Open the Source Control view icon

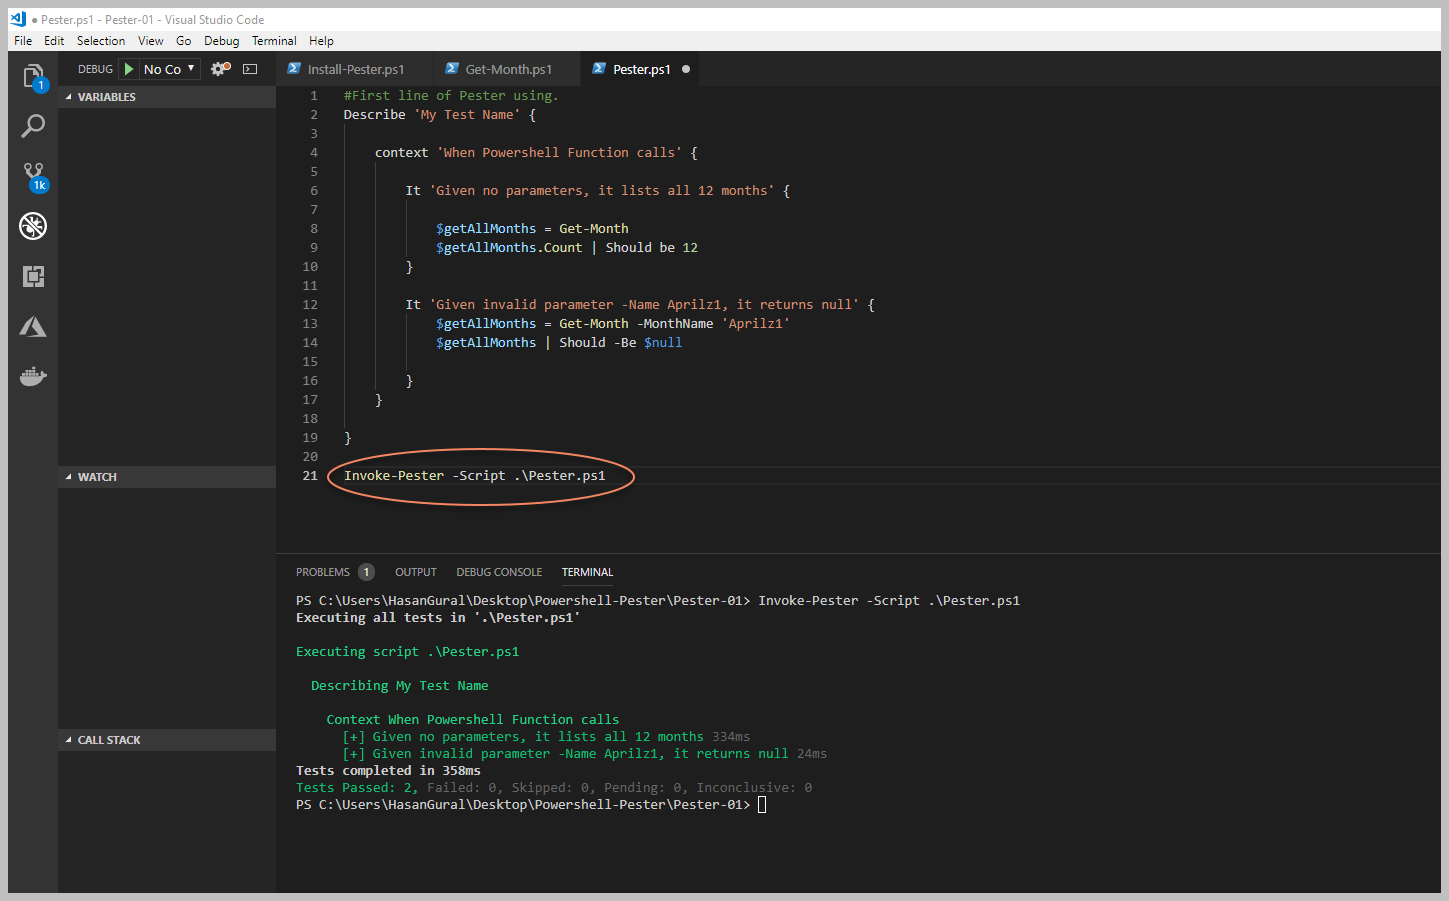33,176
